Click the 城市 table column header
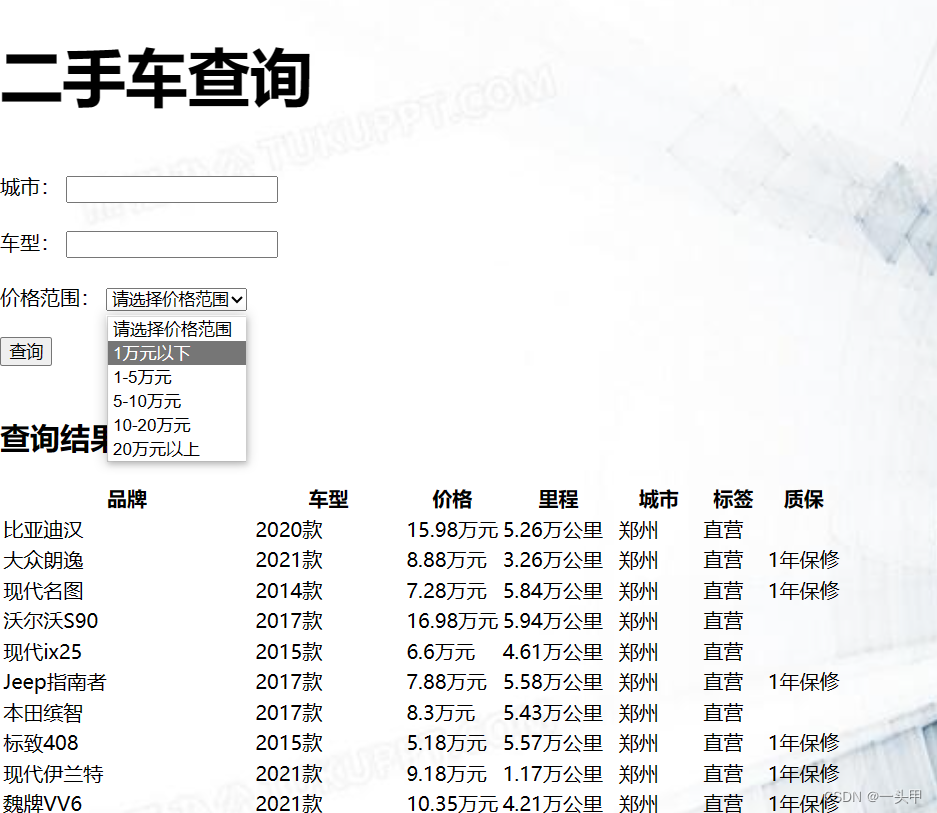This screenshot has width=937, height=813. click(659, 499)
